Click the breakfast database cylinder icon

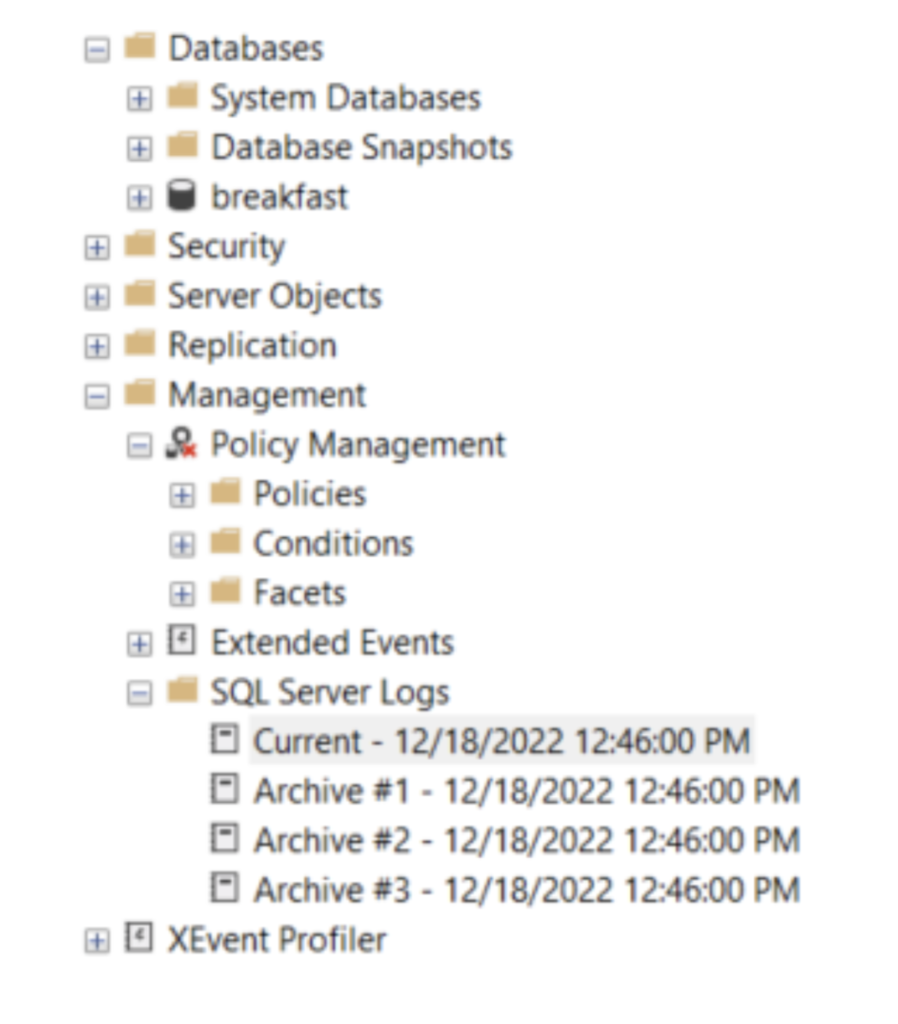coord(181,197)
